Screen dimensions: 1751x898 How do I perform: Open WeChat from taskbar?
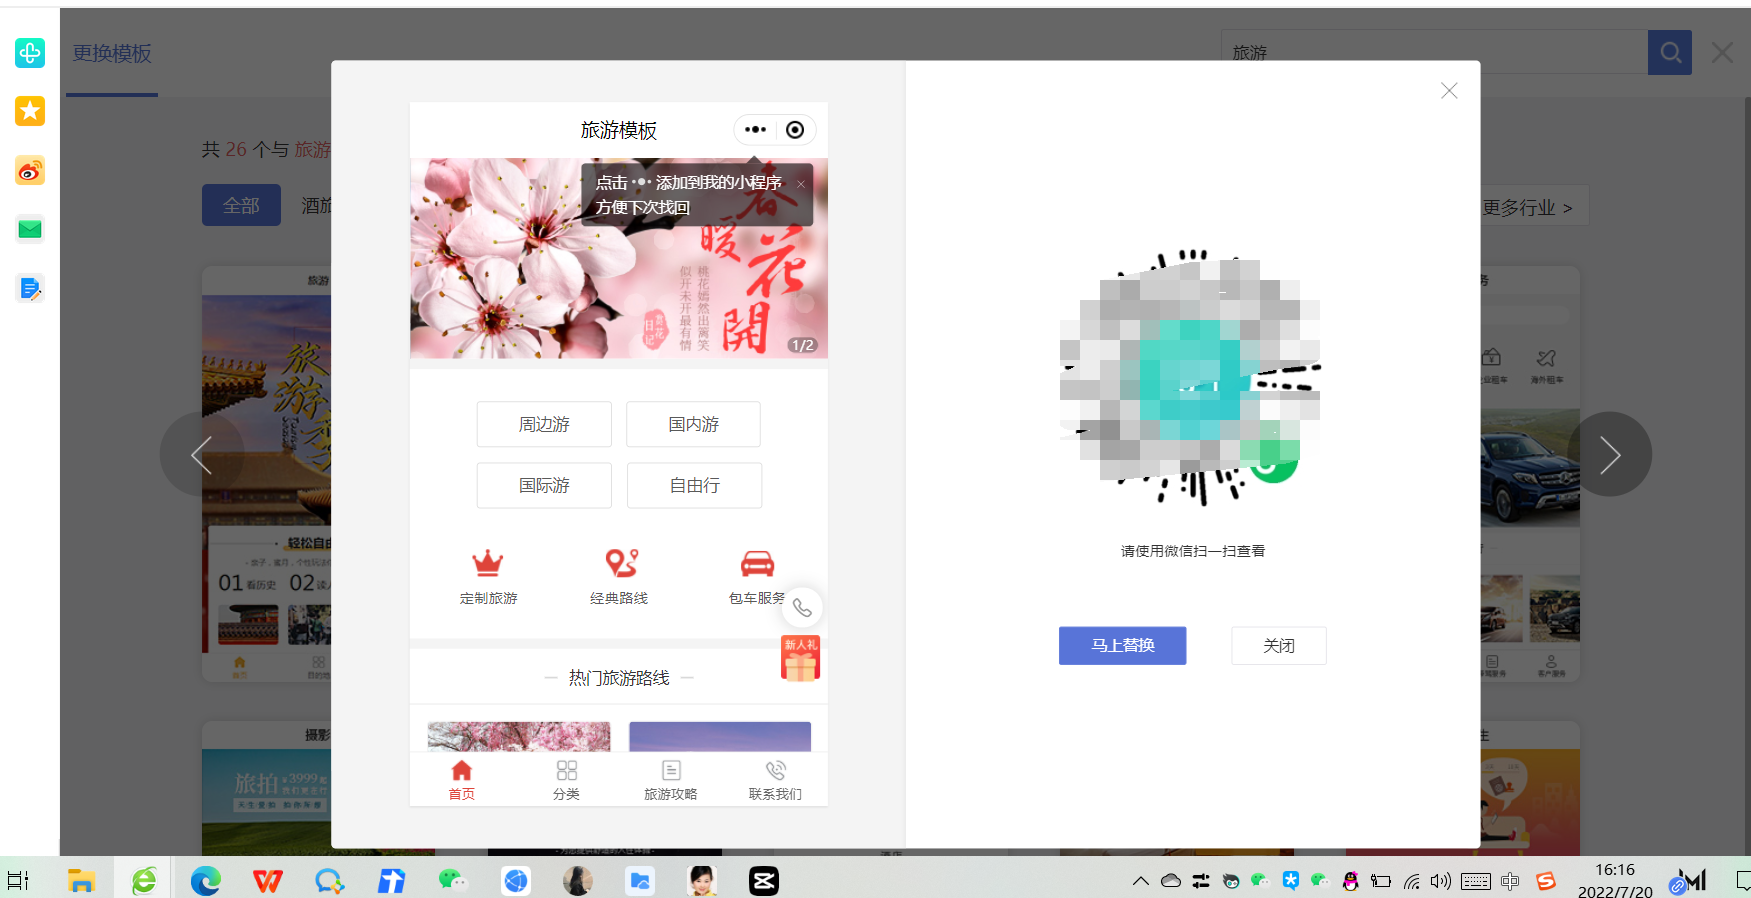(x=453, y=880)
